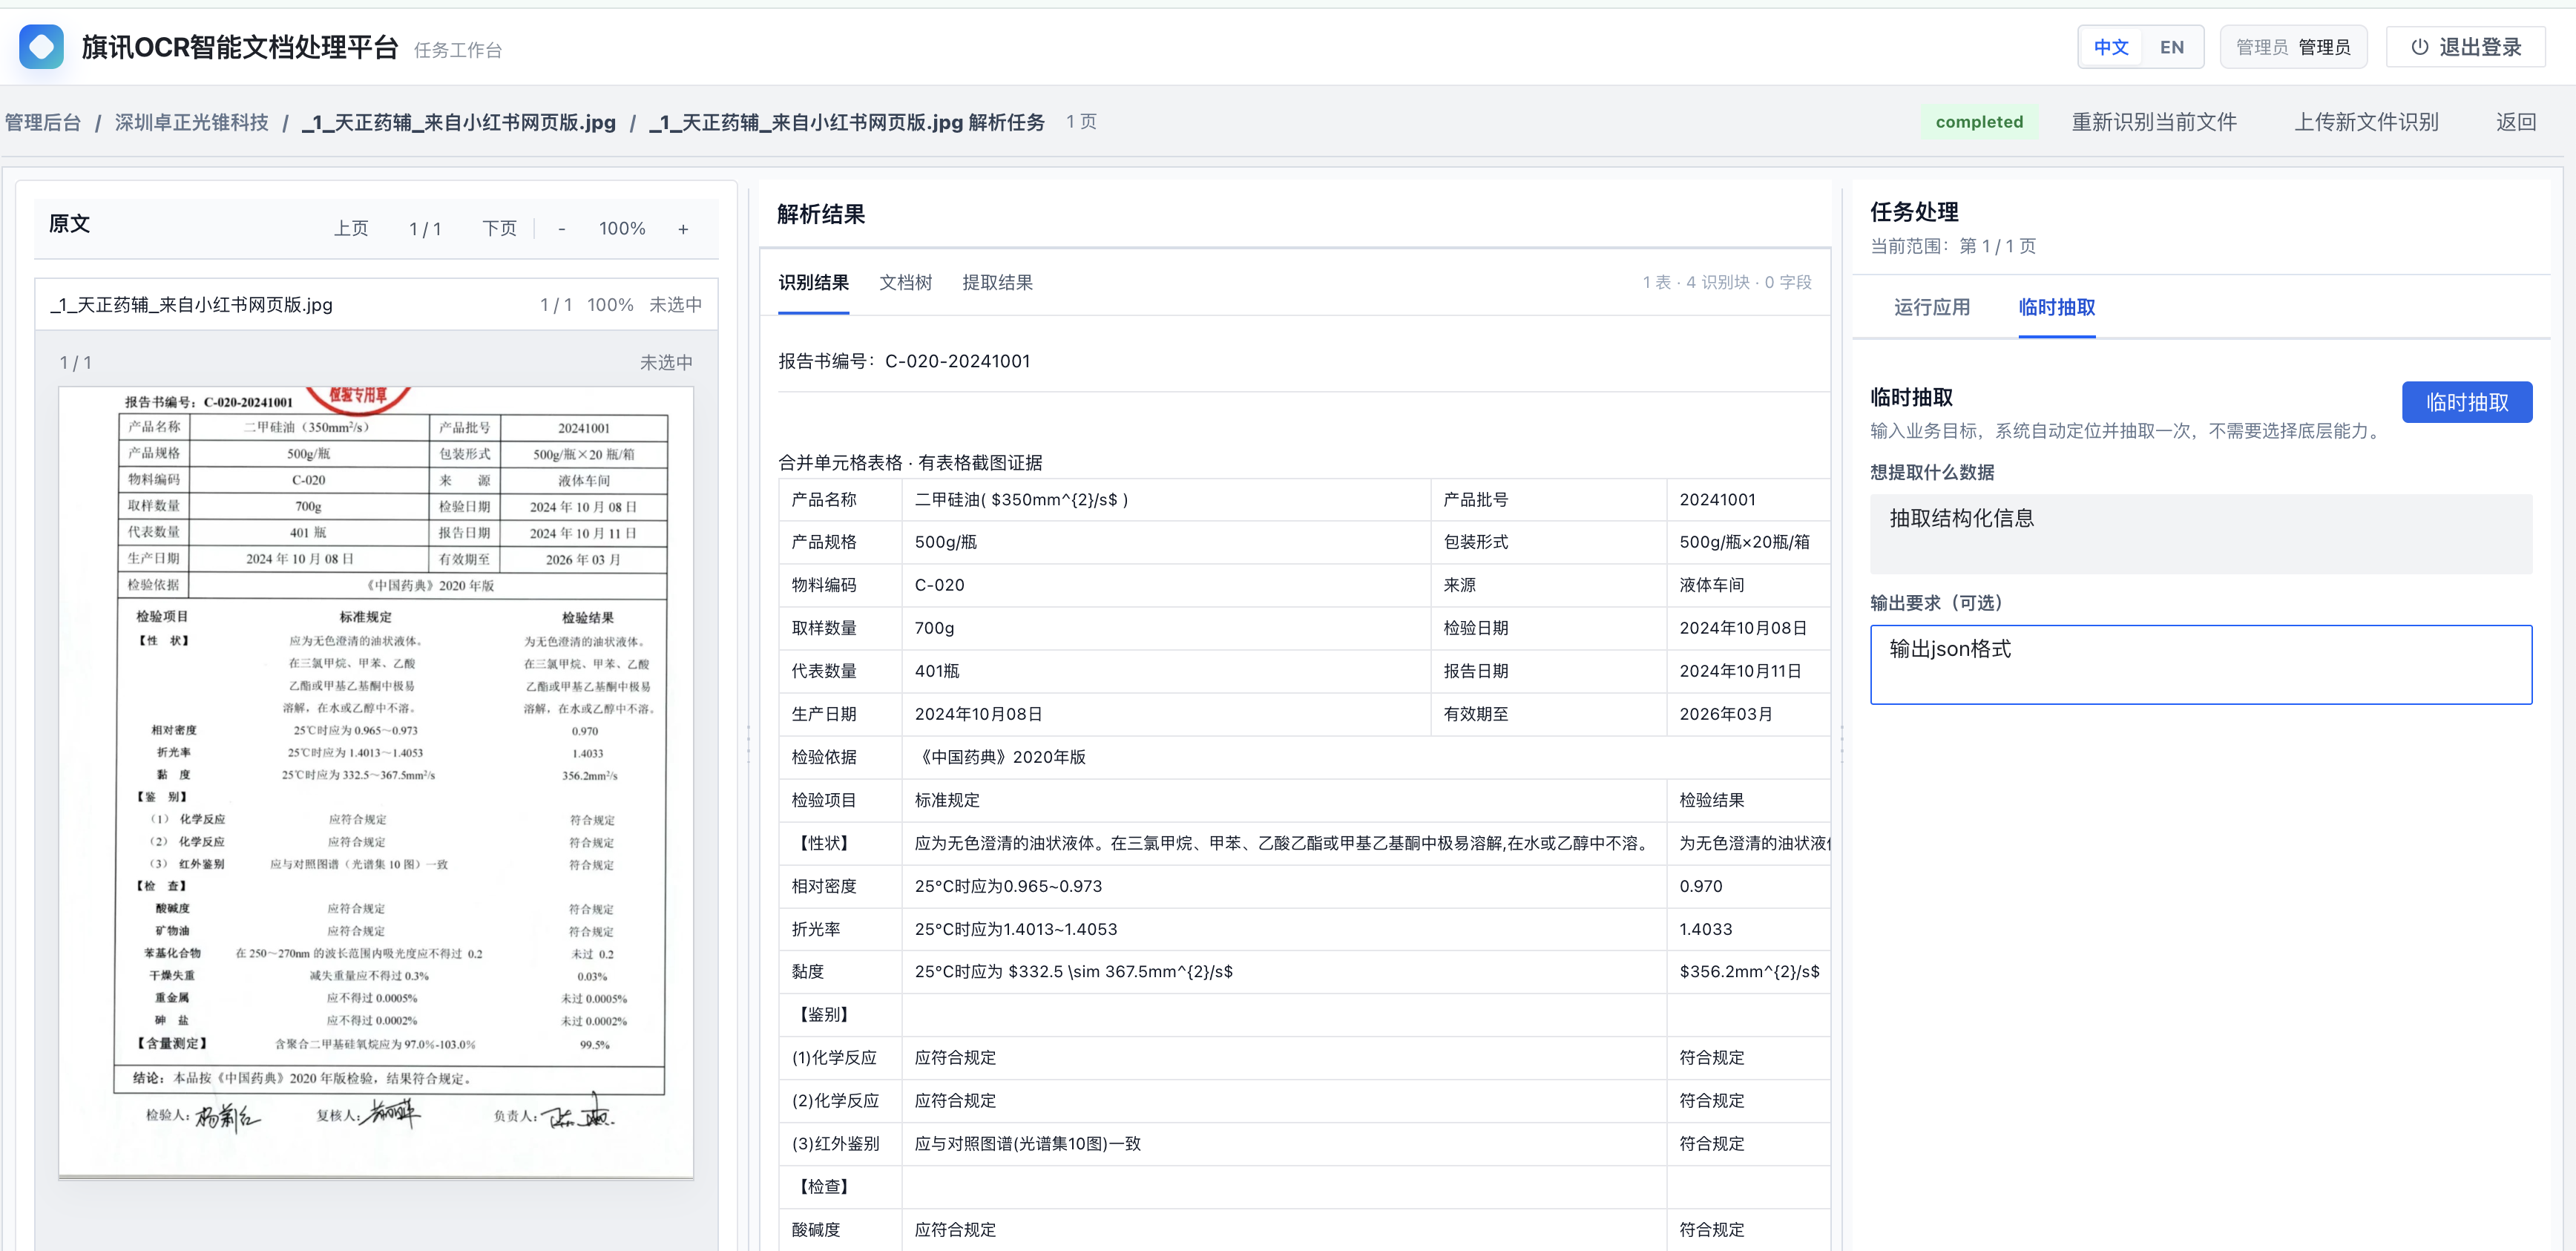Click the file name _1_天正药辅 header in 原文 panel

(x=192, y=305)
